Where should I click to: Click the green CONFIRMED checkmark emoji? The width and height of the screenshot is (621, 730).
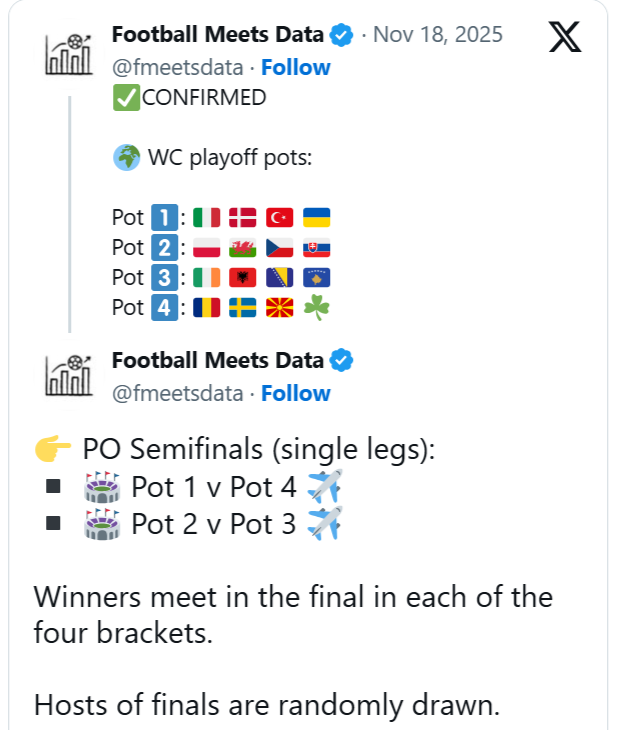pyautogui.click(x=127, y=98)
